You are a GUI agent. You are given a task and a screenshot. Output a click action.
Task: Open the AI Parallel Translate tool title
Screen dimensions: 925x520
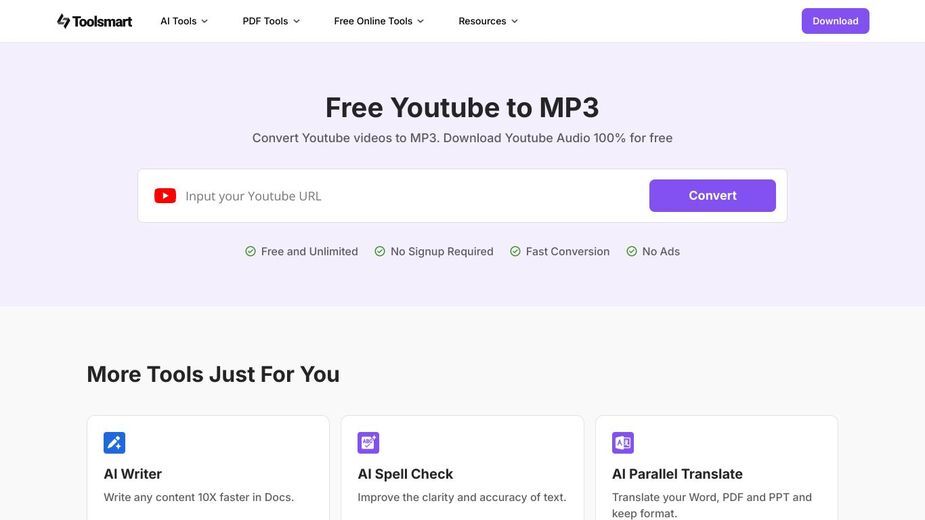pyautogui.click(x=677, y=474)
